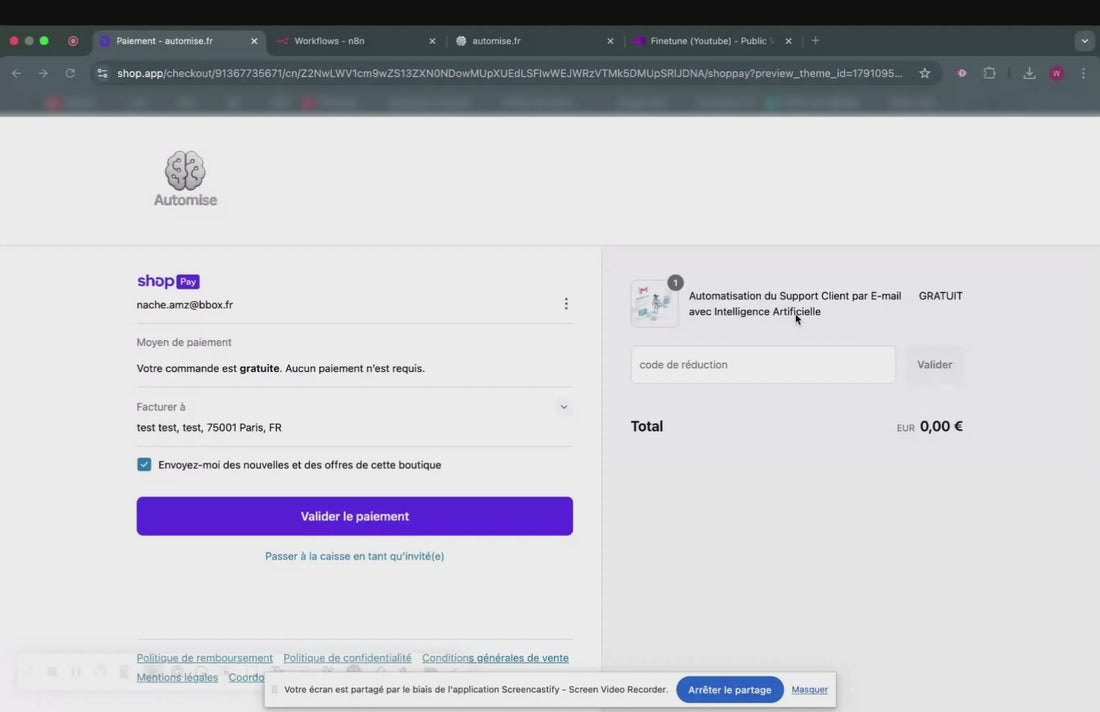This screenshot has height=712, width=1100.
Task: Click the profile avatar icon in toolbar
Action: click(x=1057, y=73)
